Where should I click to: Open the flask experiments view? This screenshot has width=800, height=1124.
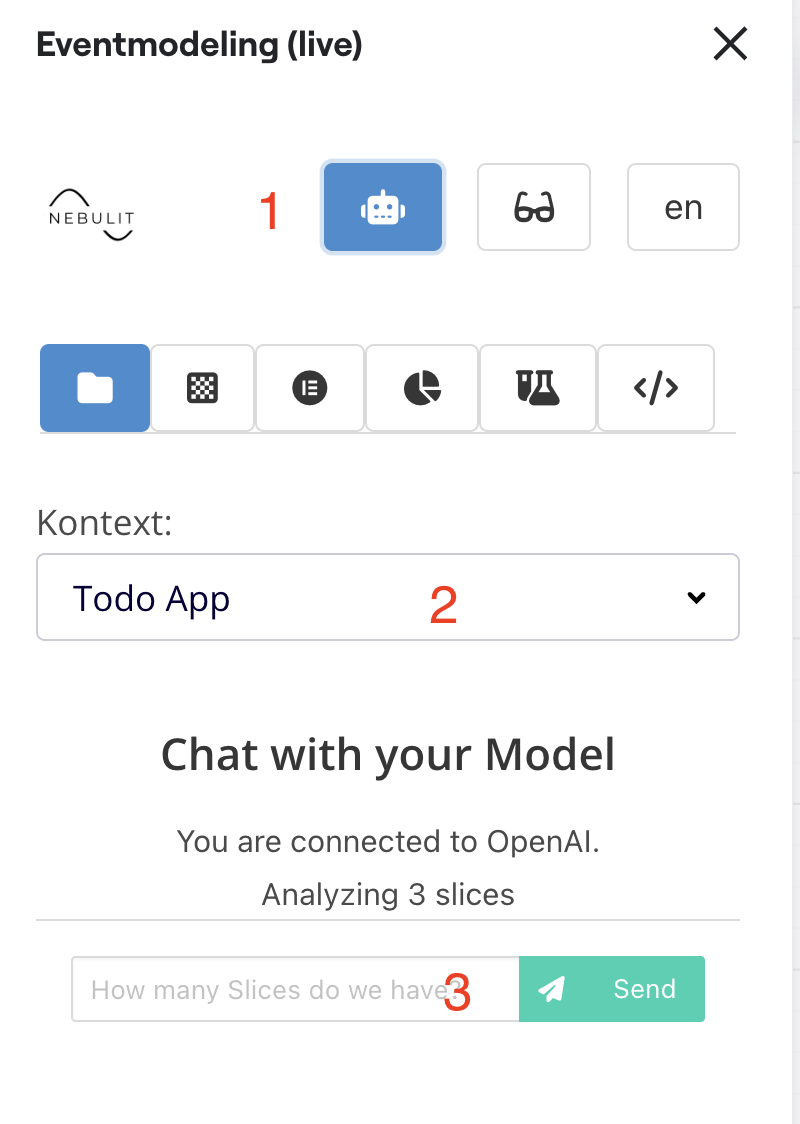click(x=537, y=388)
